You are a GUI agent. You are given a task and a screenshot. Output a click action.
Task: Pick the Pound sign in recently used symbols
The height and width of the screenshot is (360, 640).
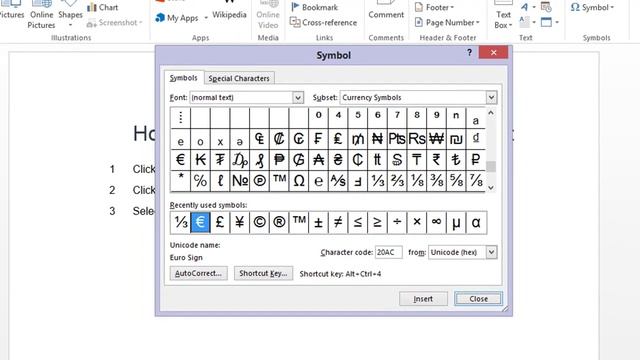220,222
